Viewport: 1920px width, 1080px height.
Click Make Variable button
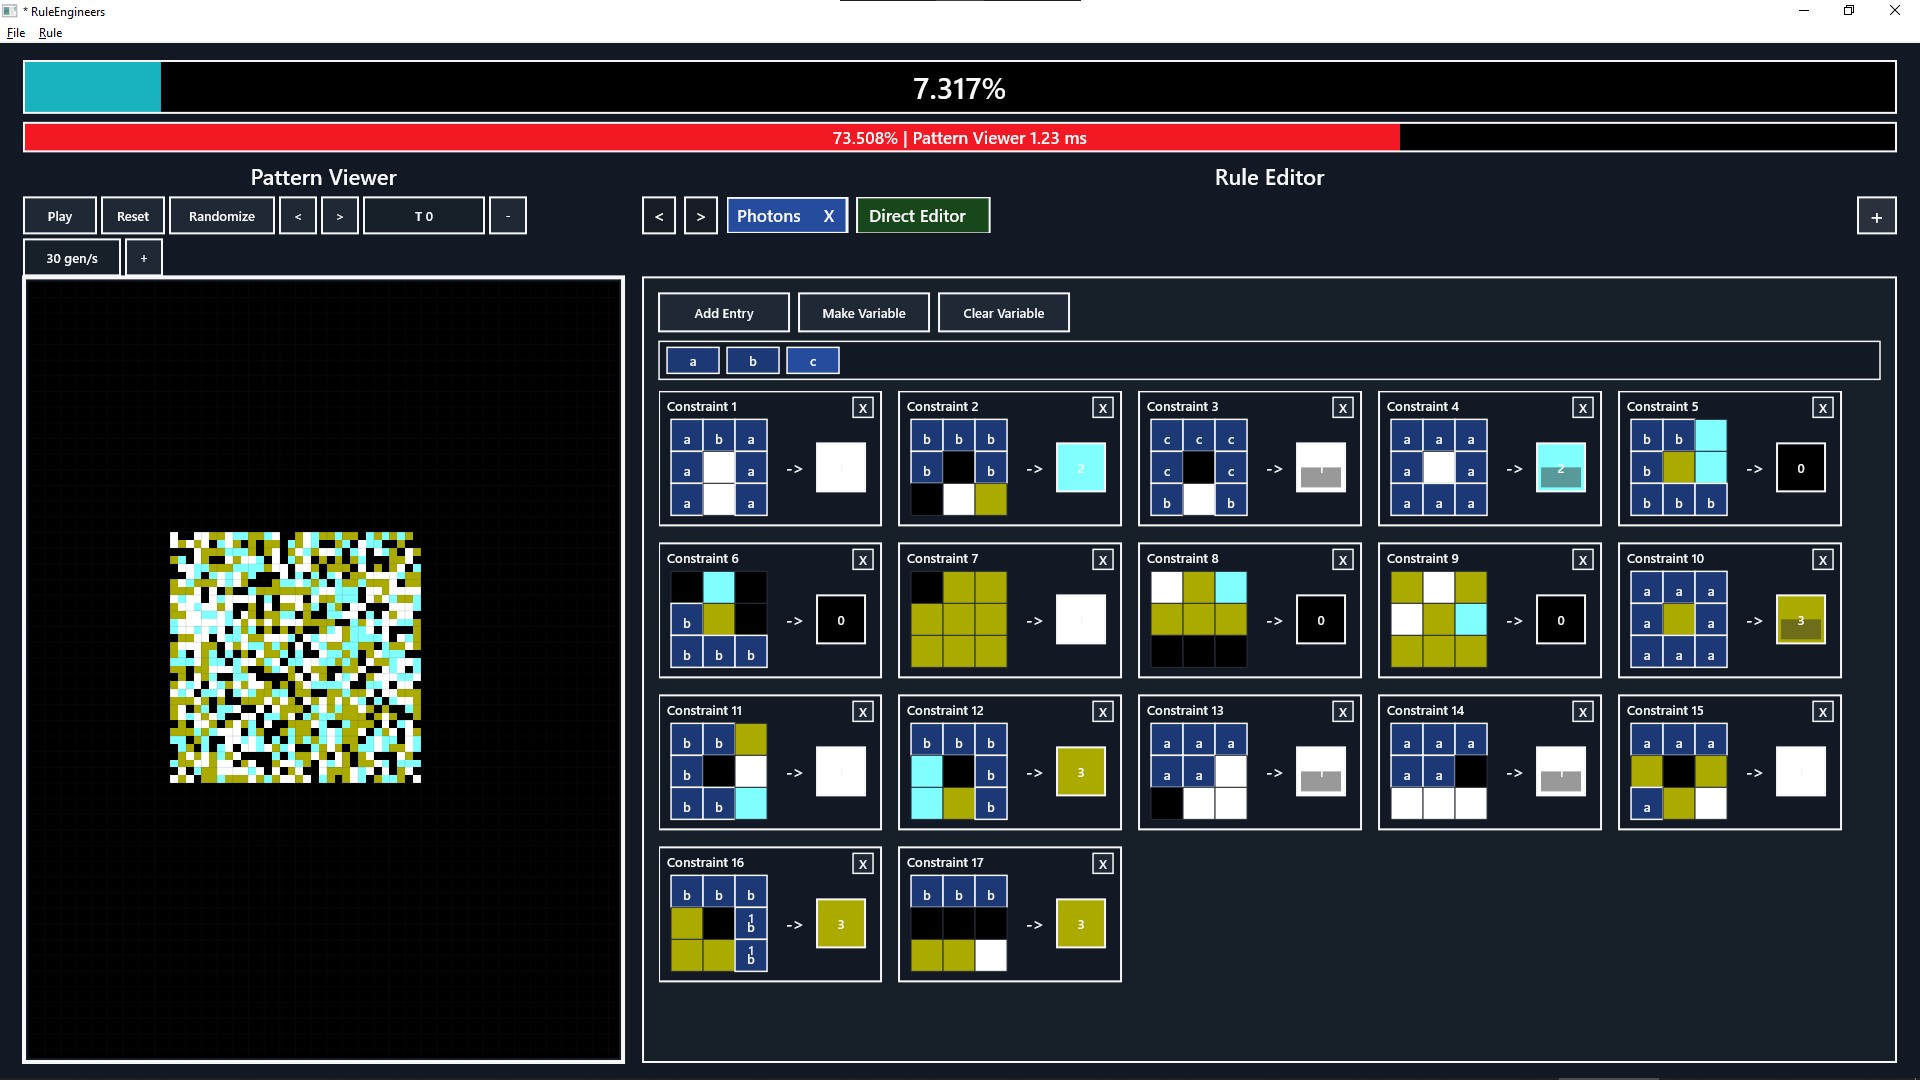tap(864, 313)
